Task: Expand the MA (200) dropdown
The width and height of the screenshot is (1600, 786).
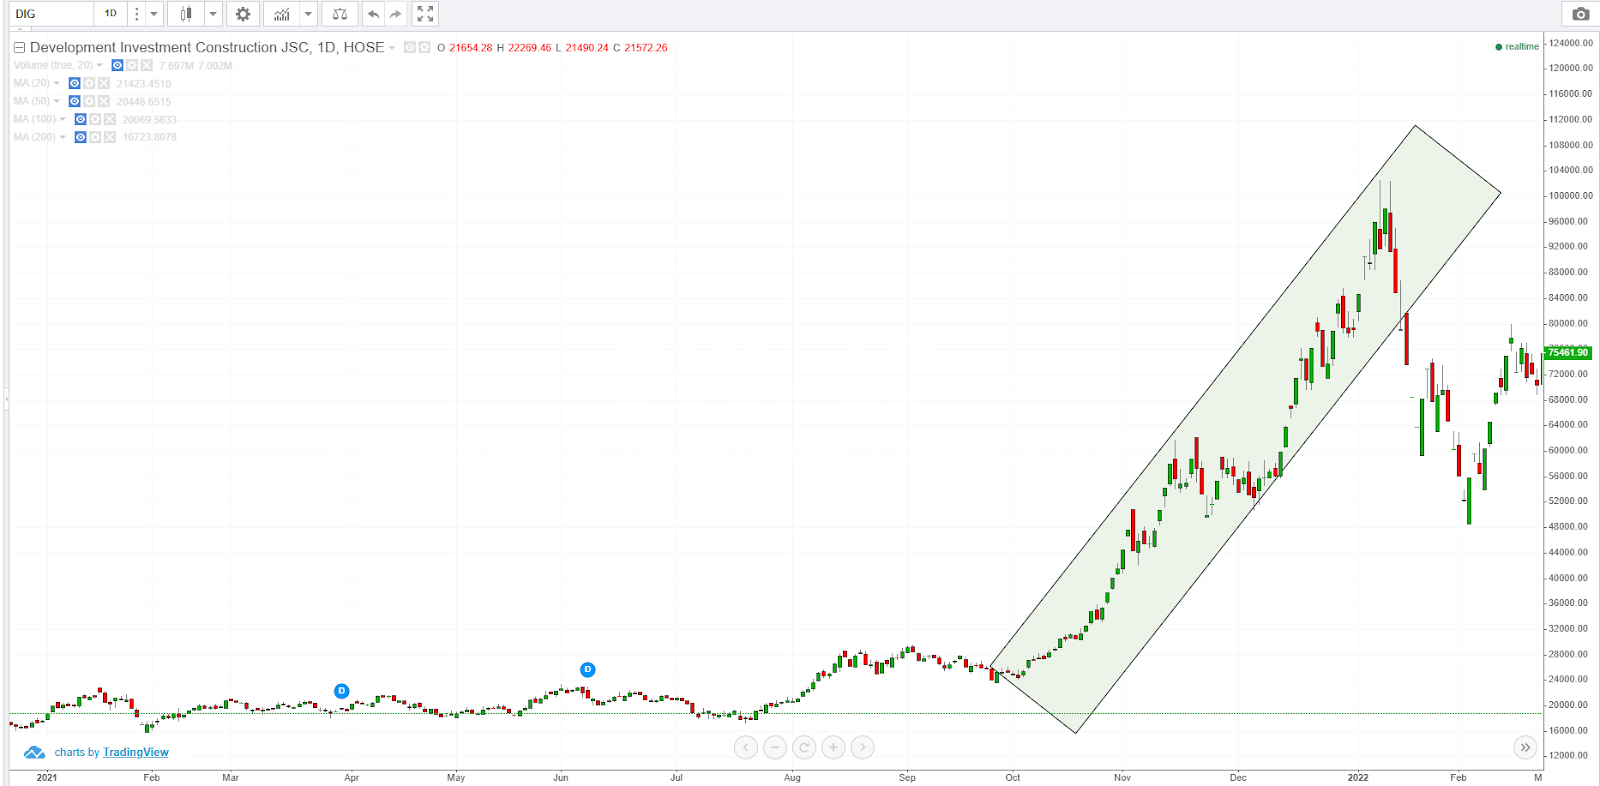Action: tap(62, 138)
